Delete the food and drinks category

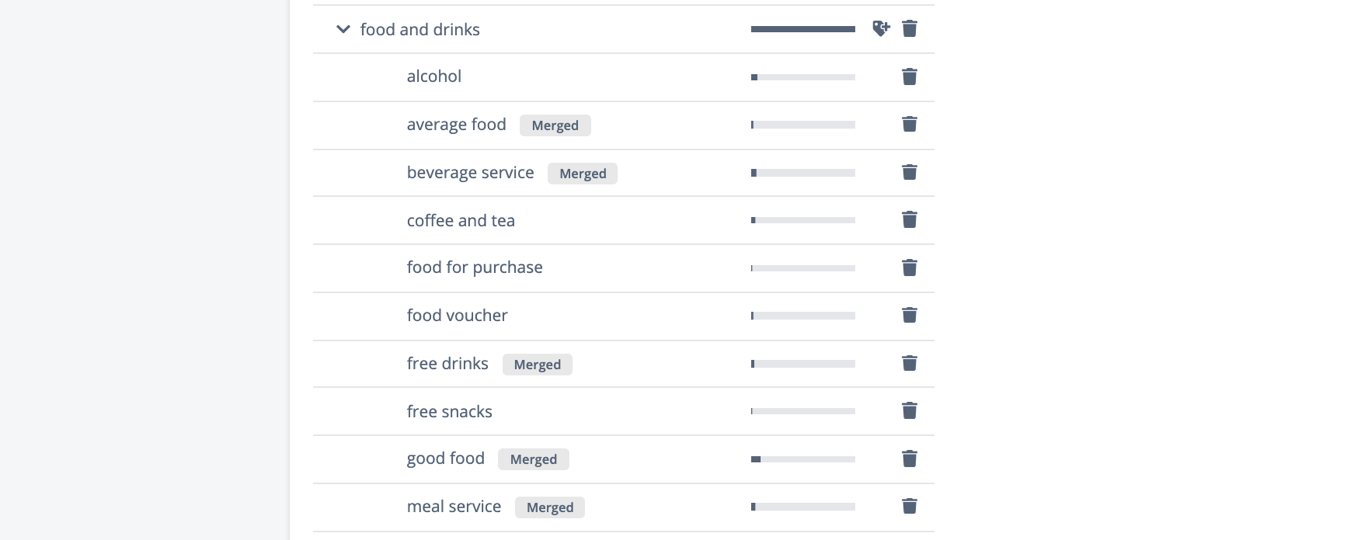909,28
